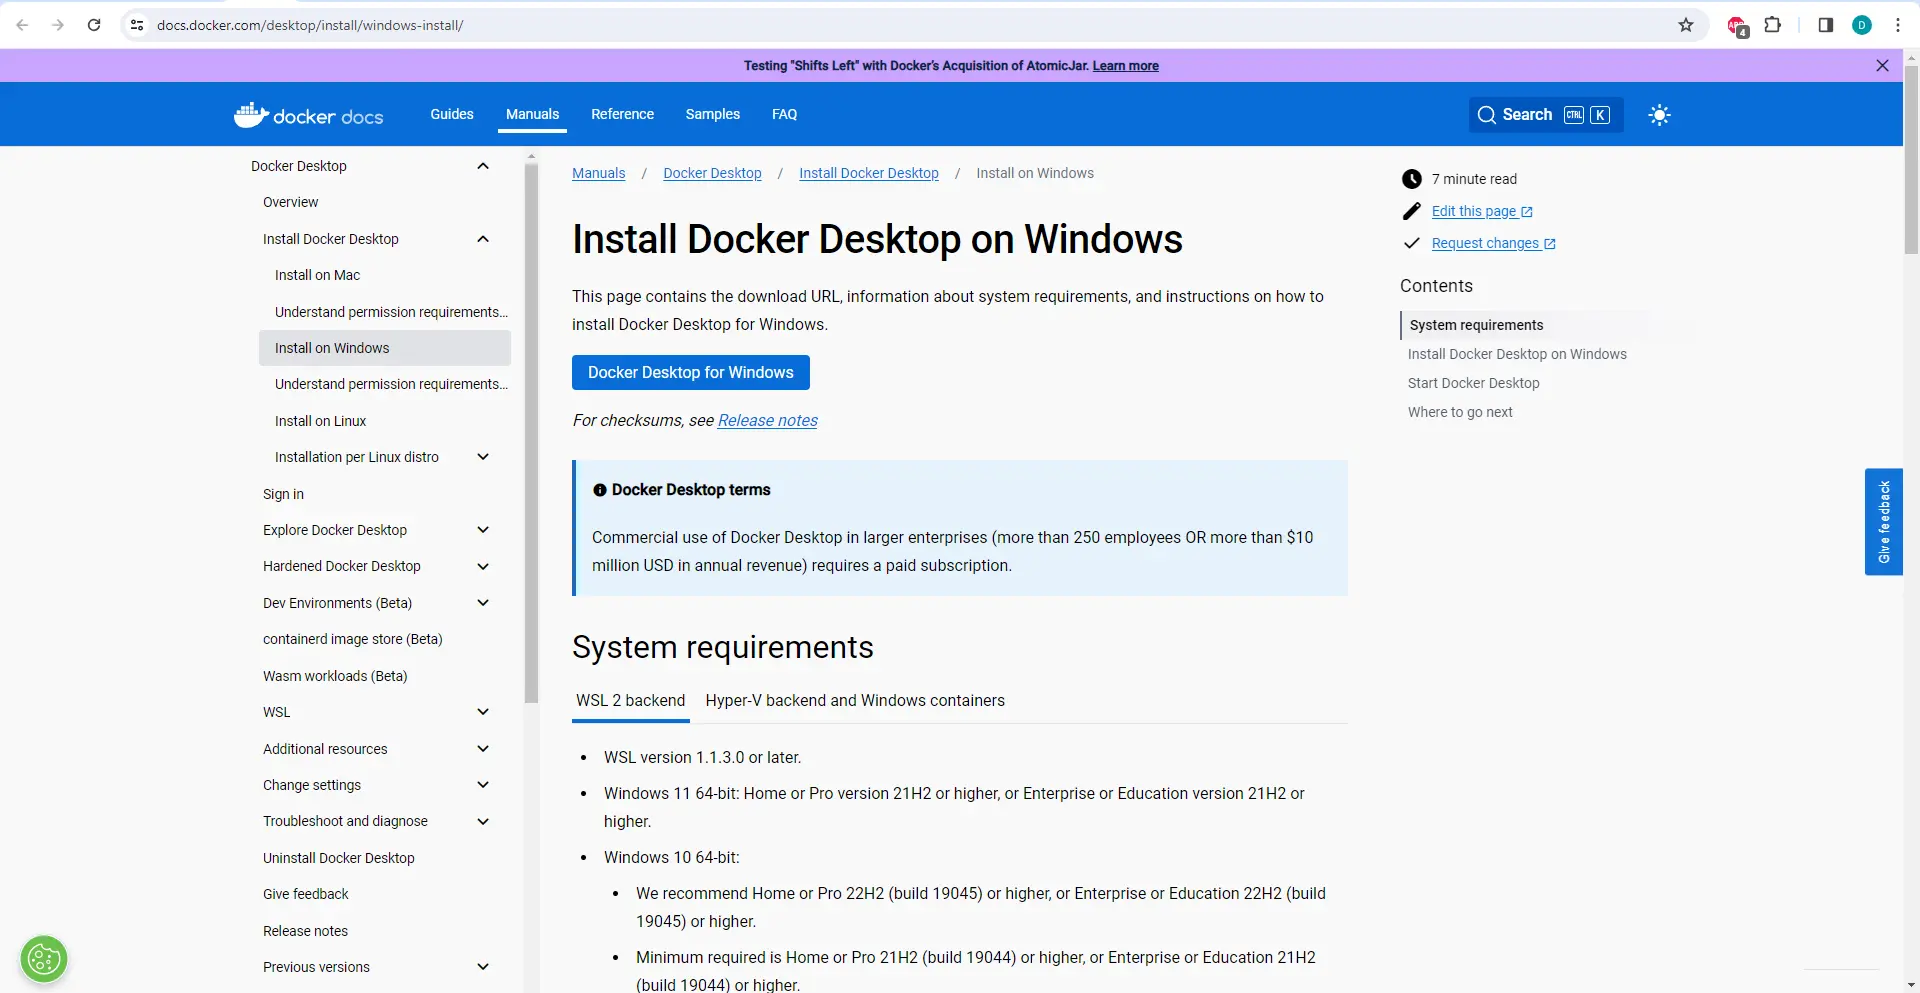Click Docker Desktop for Windows download button
This screenshot has width=1920, height=993.
point(690,373)
